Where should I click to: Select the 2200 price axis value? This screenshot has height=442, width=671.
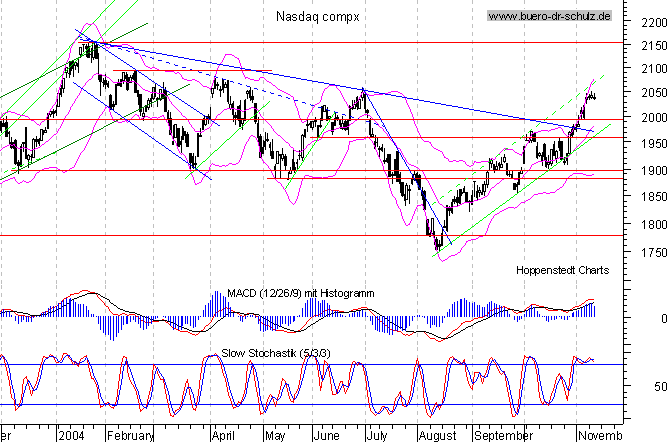(x=654, y=22)
